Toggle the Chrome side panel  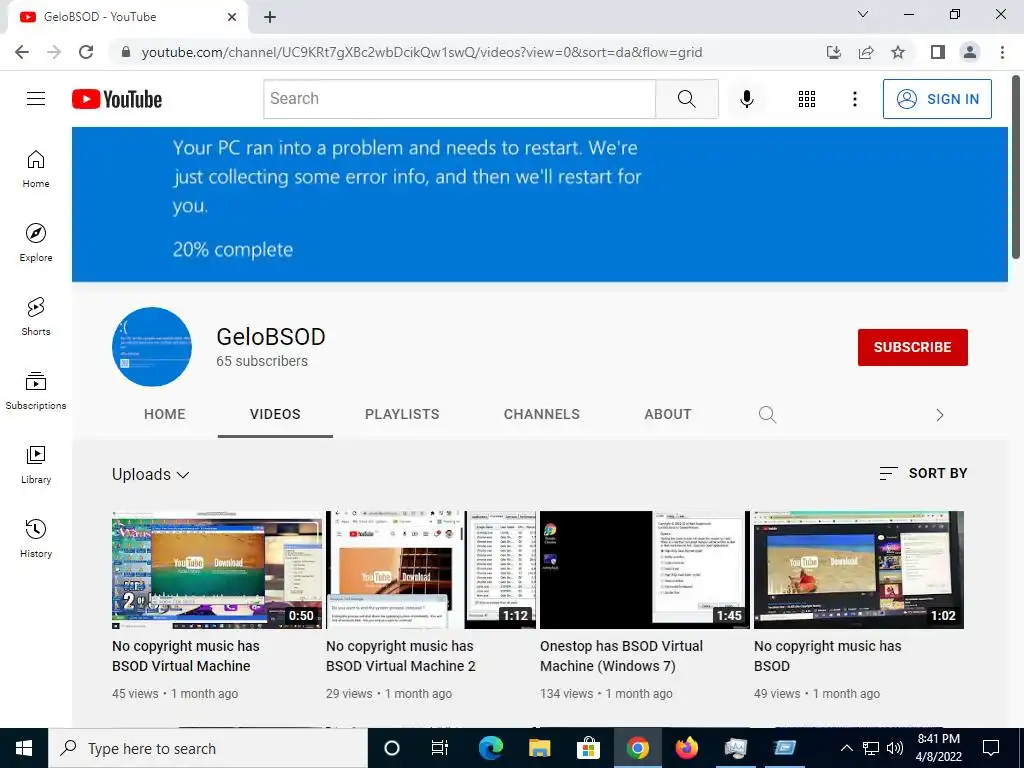(938, 52)
